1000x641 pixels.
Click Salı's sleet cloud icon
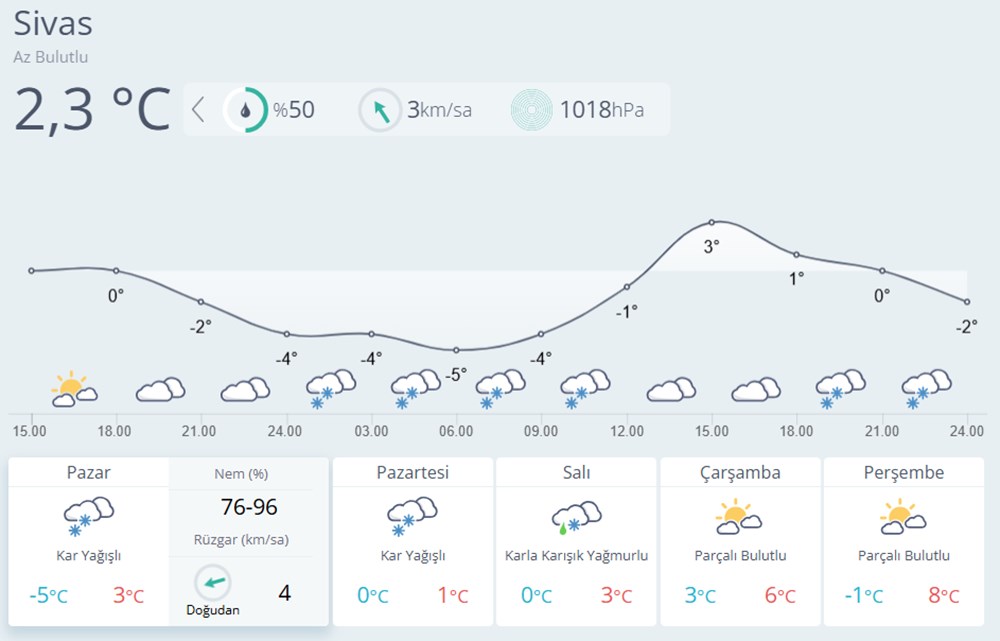(576, 516)
